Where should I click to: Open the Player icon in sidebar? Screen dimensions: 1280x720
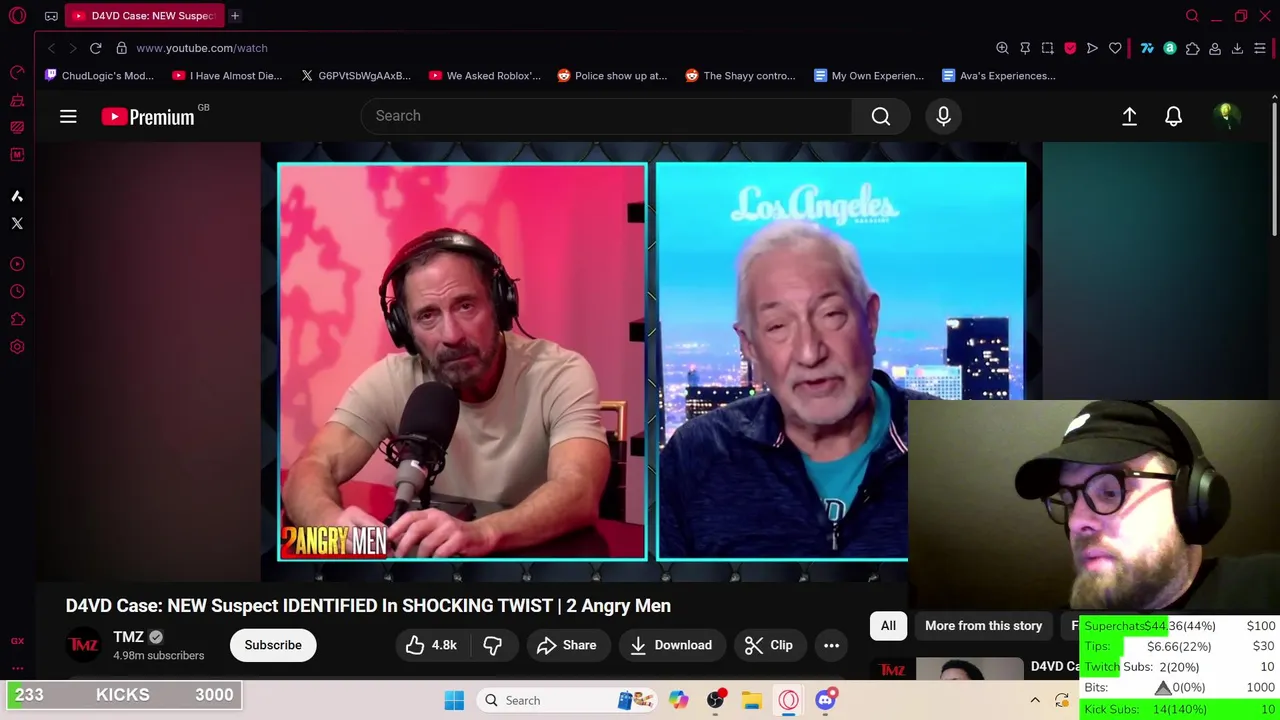(x=17, y=264)
